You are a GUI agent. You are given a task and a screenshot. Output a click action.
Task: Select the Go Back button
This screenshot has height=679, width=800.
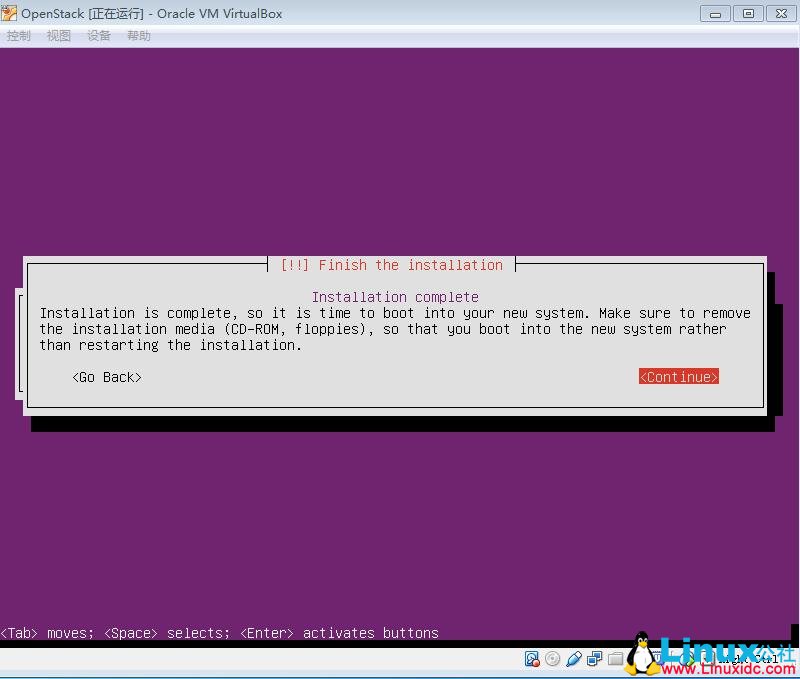[106, 377]
